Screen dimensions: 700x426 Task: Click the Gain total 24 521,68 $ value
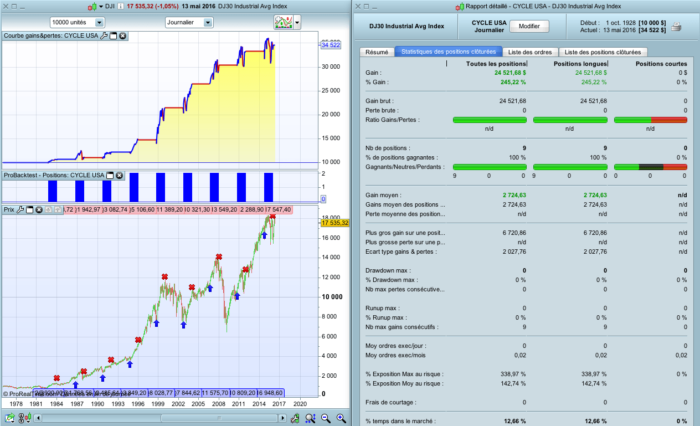click(510, 72)
